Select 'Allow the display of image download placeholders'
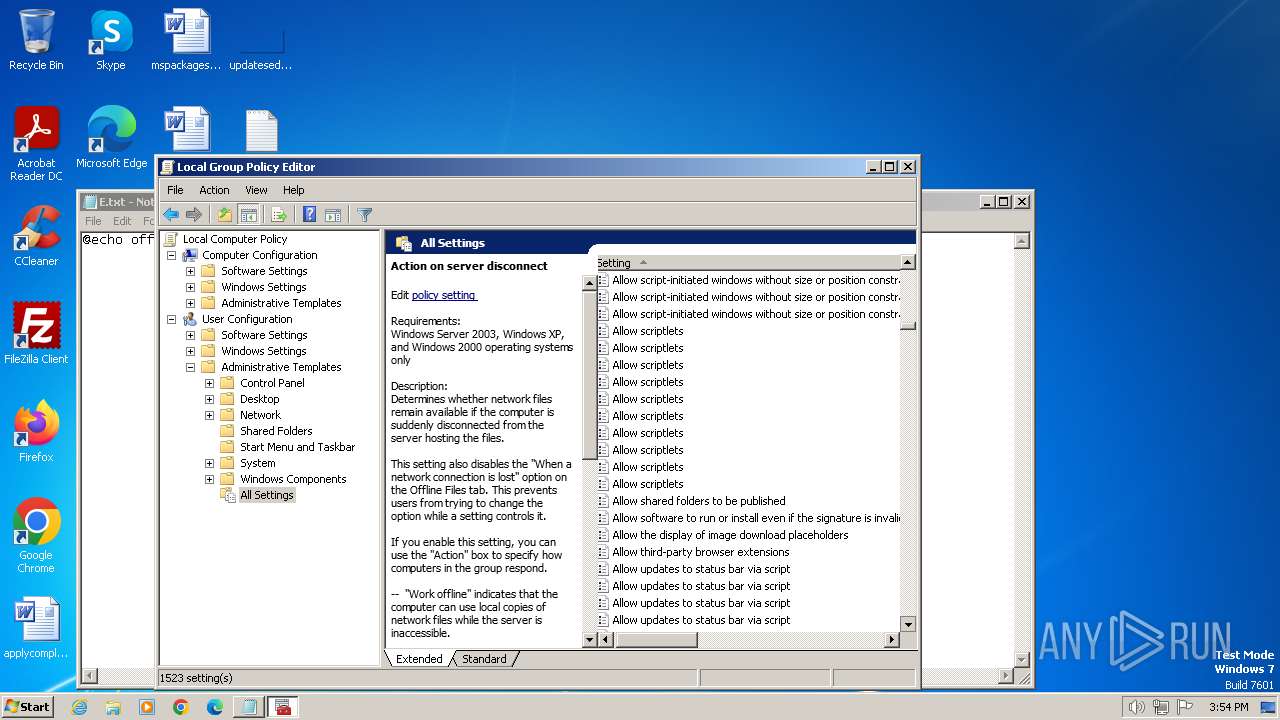Screen dimensions: 1280x720 pos(730,535)
